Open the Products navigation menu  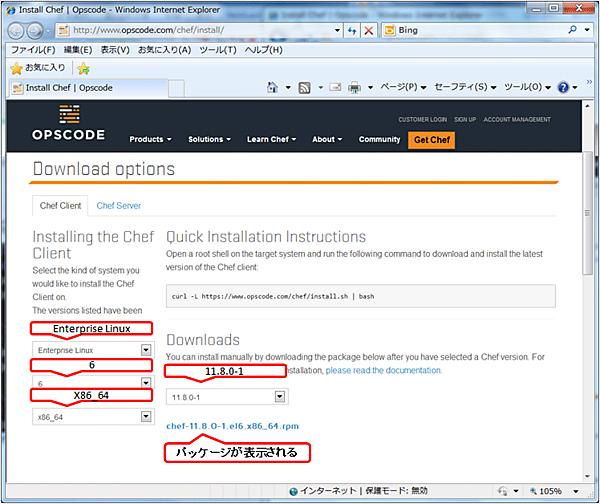(150, 139)
